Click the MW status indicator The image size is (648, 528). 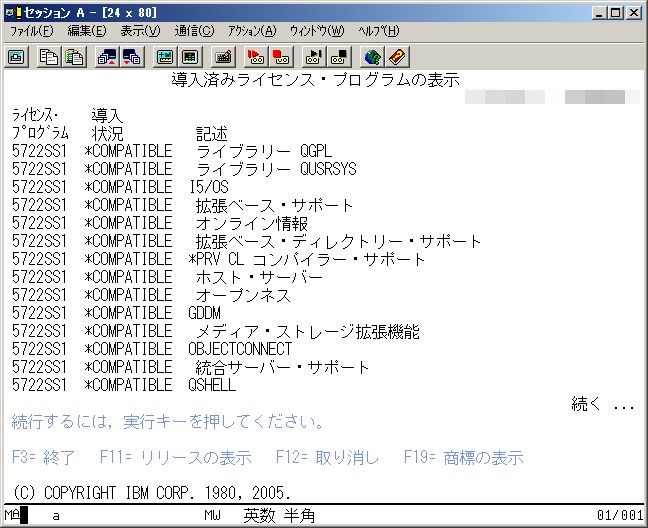(212, 515)
